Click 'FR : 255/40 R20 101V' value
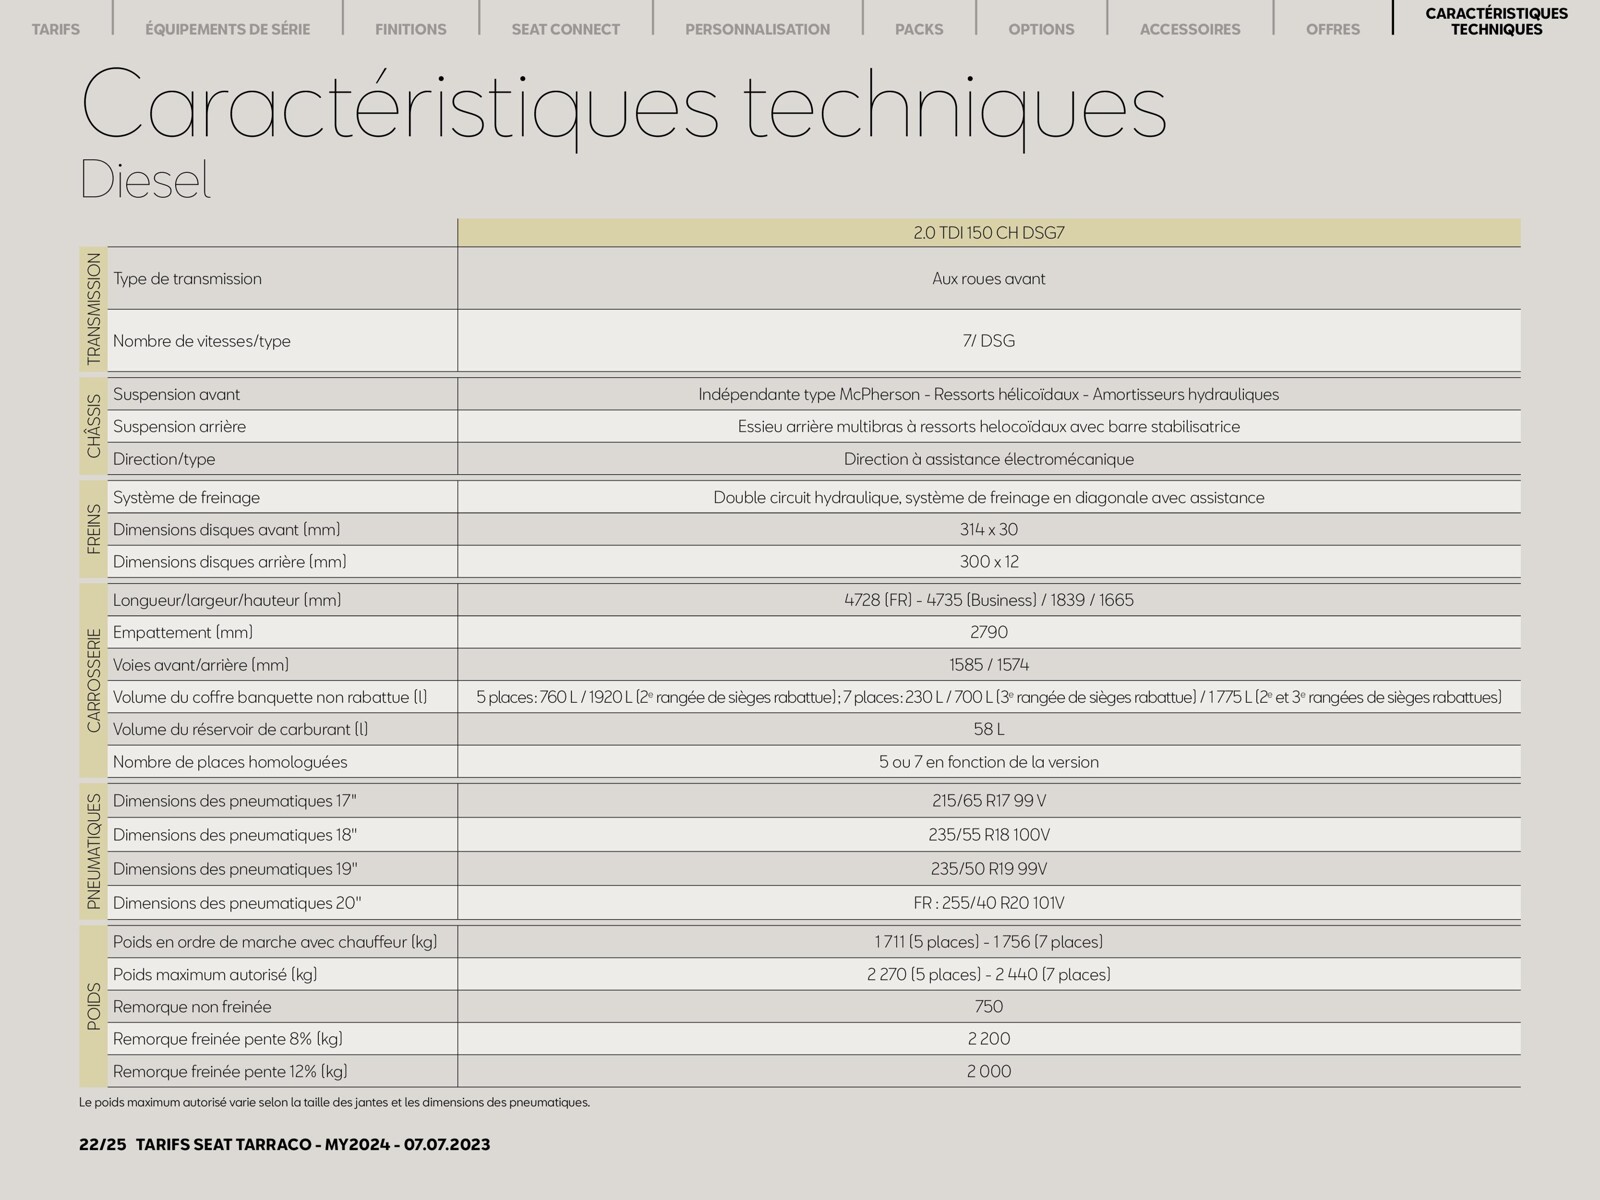This screenshot has width=1600, height=1200. point(989,903)
